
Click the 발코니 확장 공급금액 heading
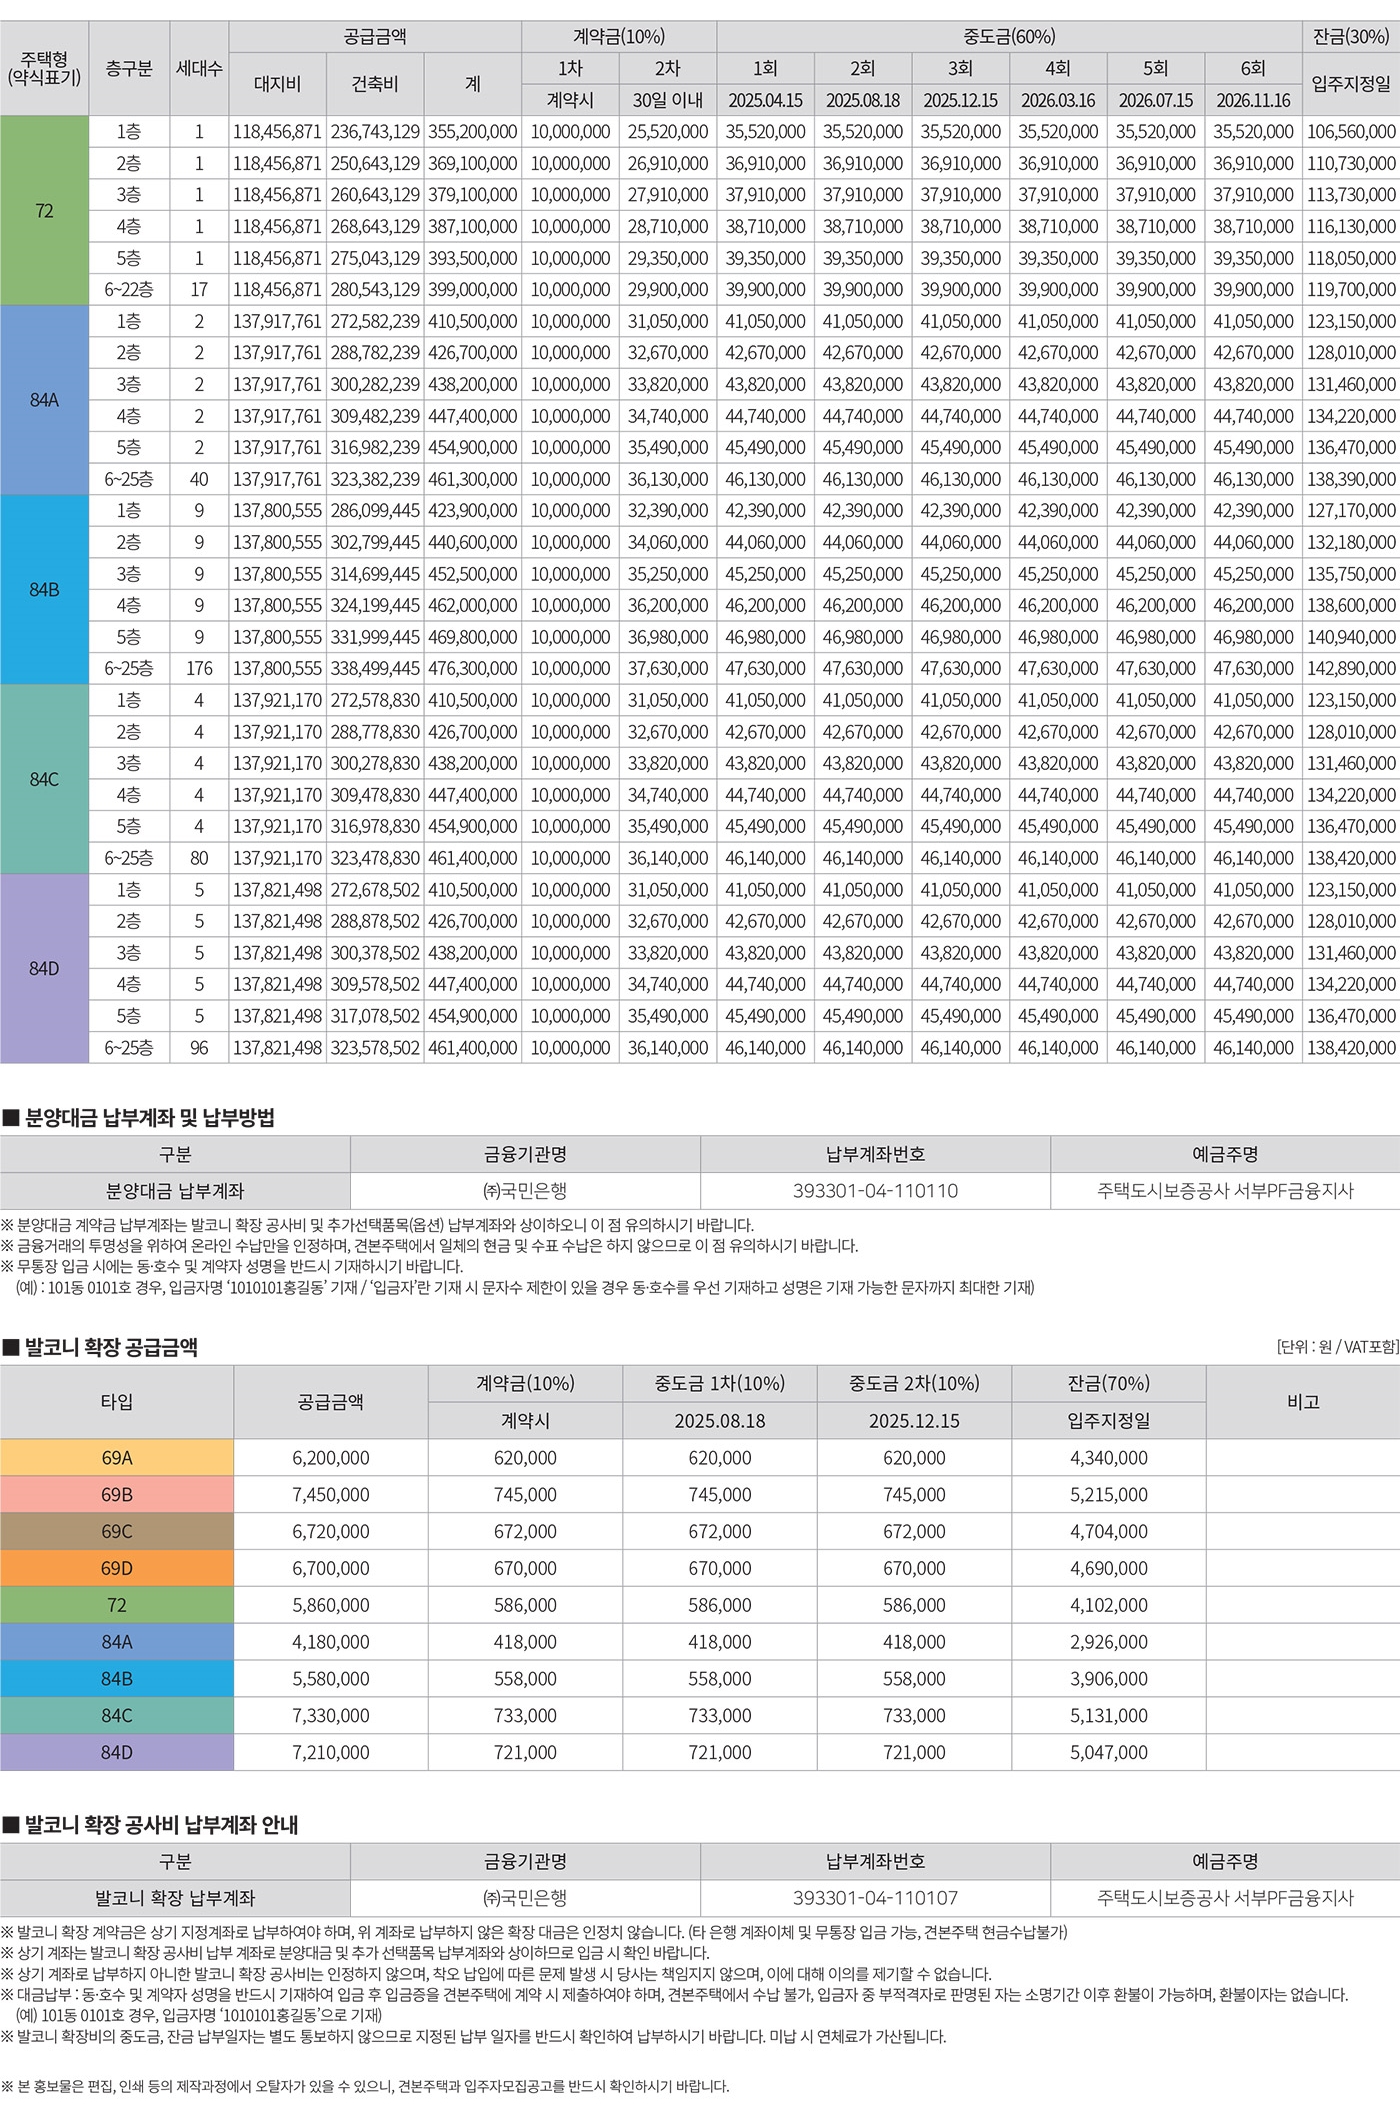click(x=100, y=1347)
